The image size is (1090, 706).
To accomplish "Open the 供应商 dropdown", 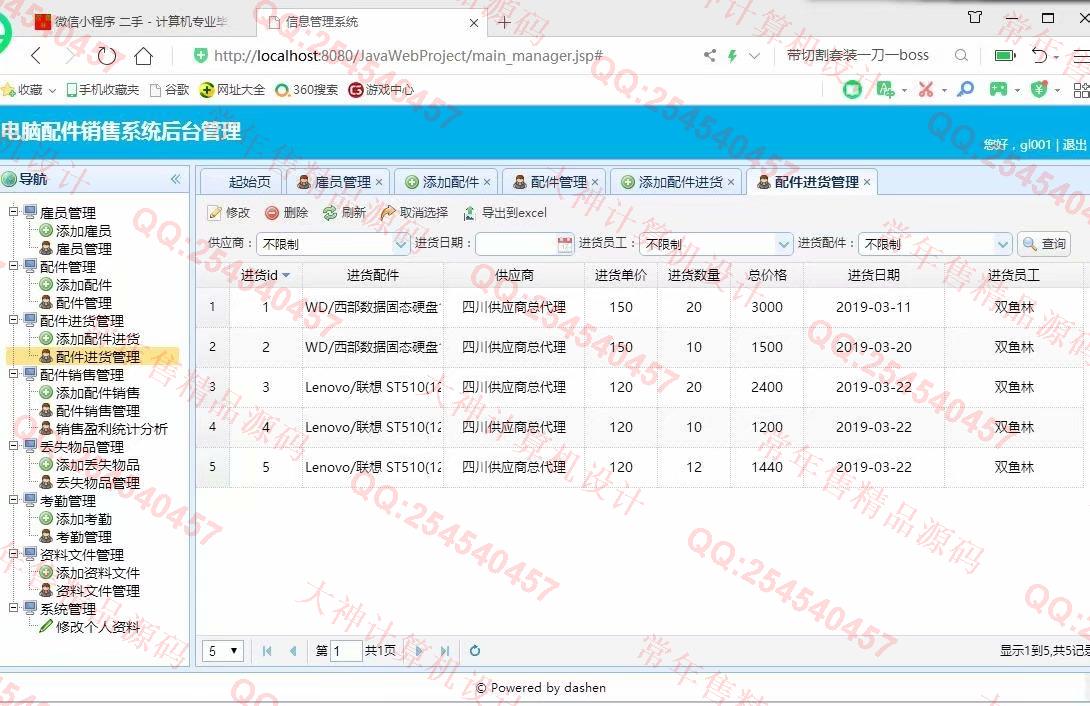I will 401,243.
